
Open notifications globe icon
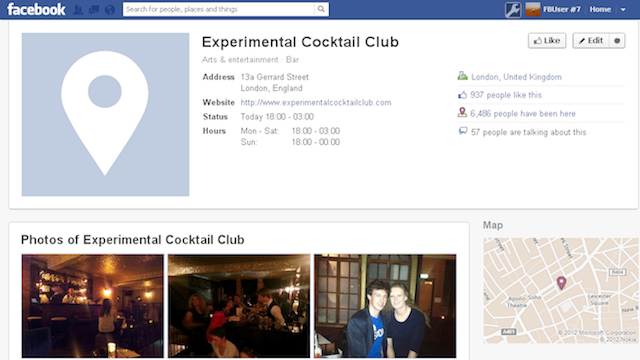[x=110, y=9]
